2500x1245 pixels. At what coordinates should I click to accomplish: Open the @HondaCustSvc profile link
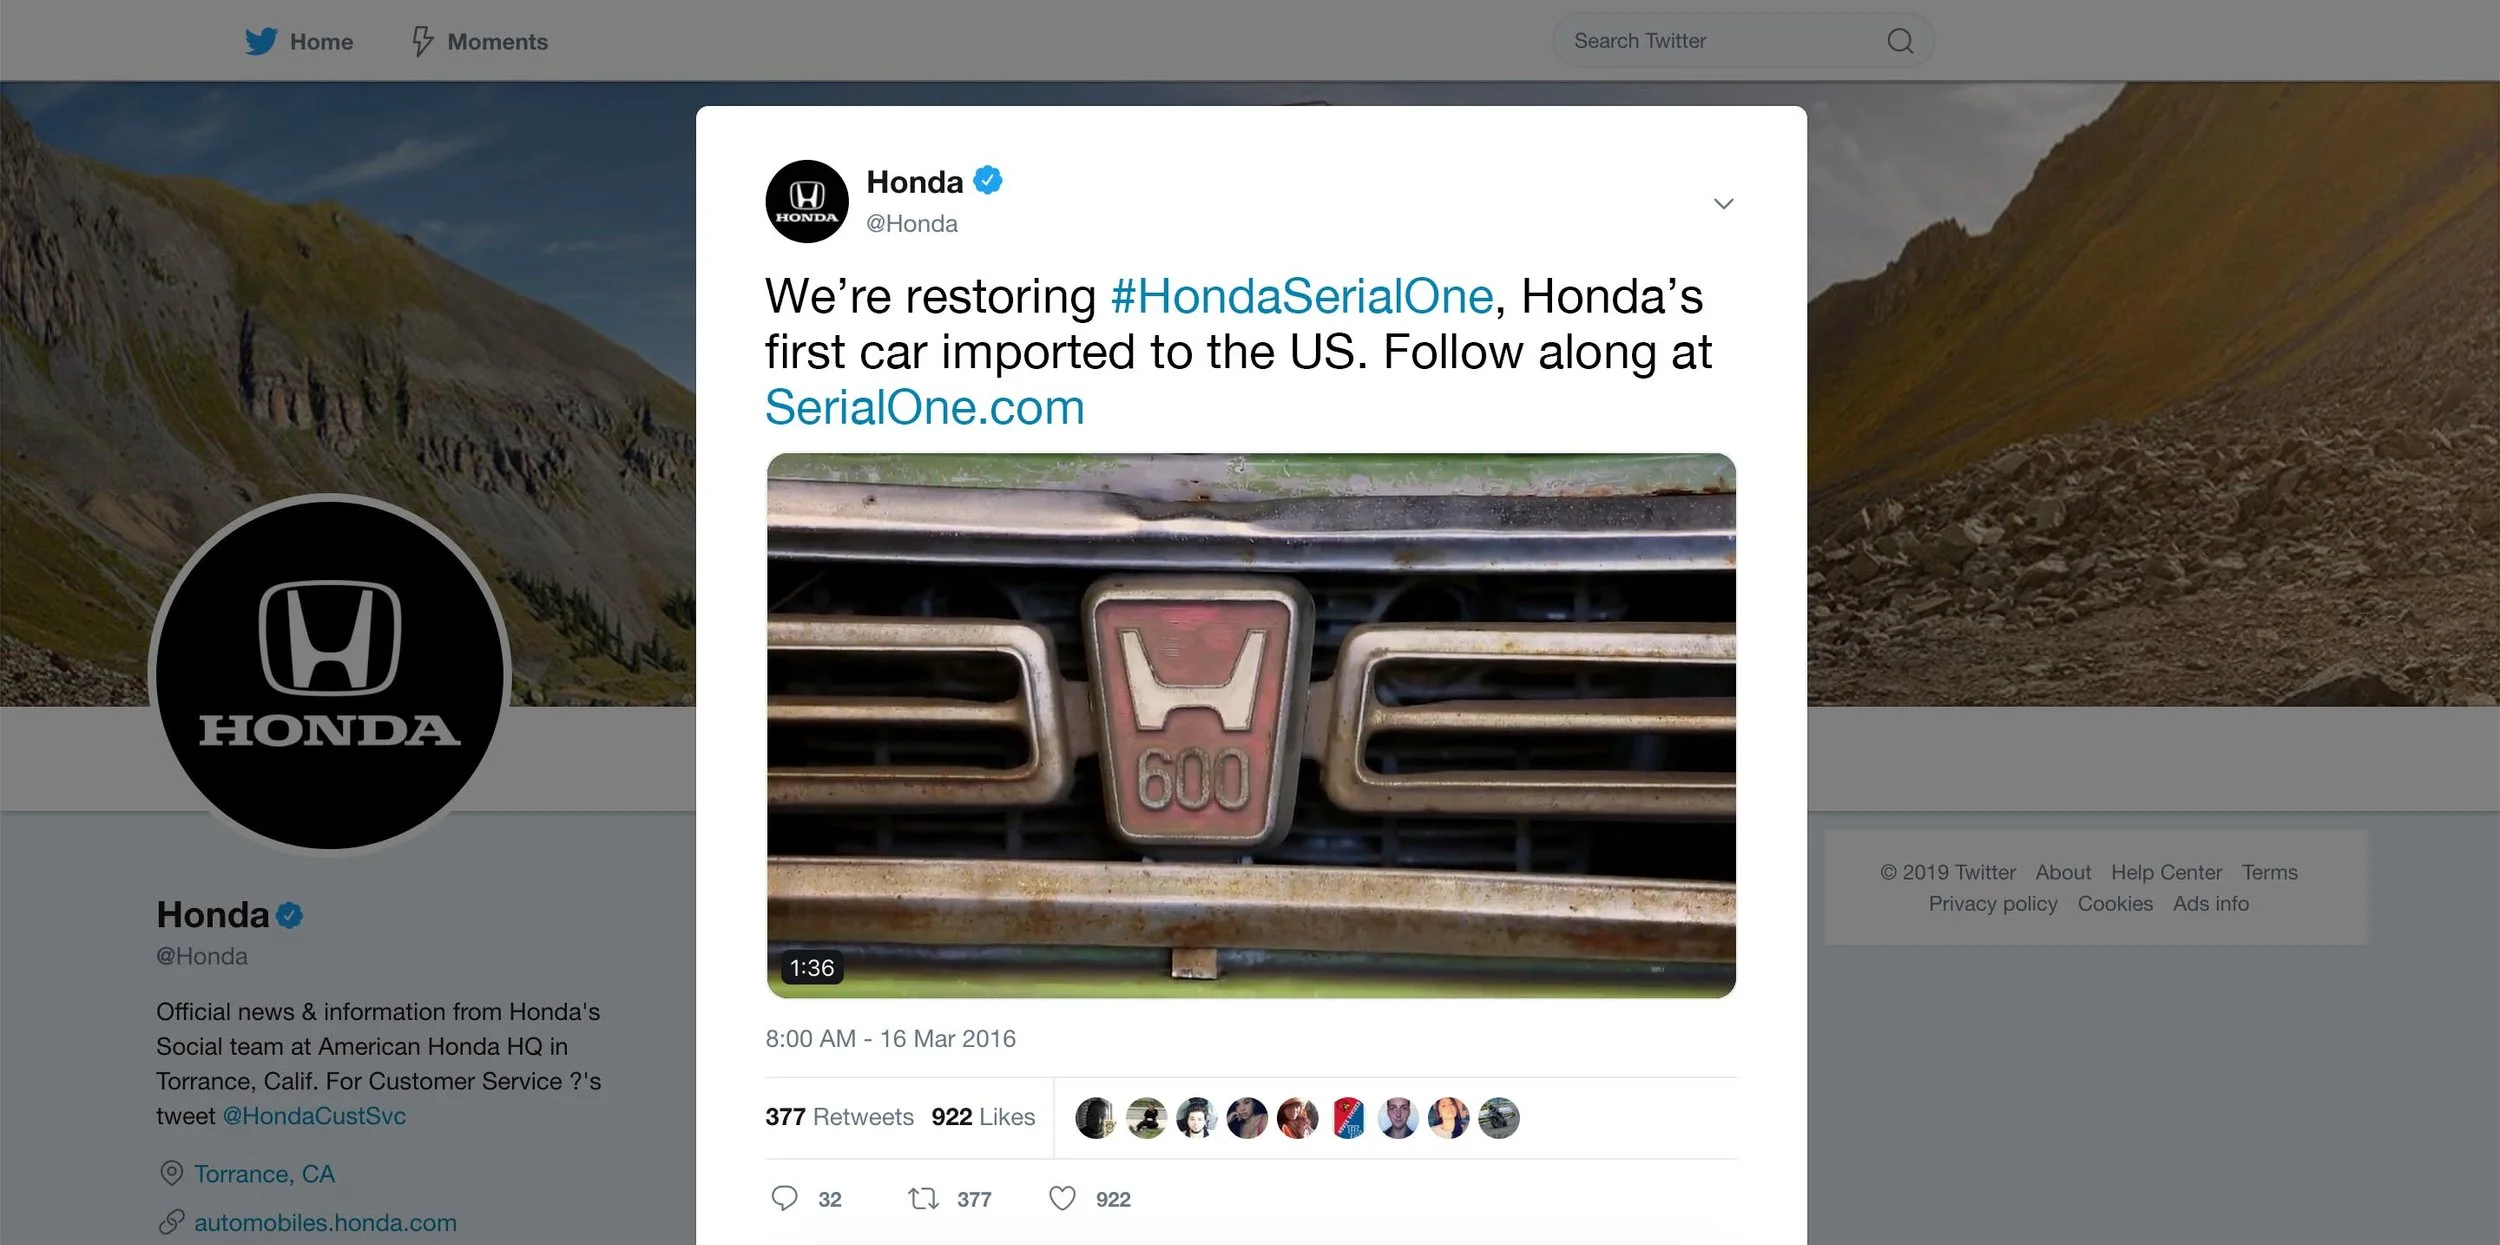tap(314, 1116)
